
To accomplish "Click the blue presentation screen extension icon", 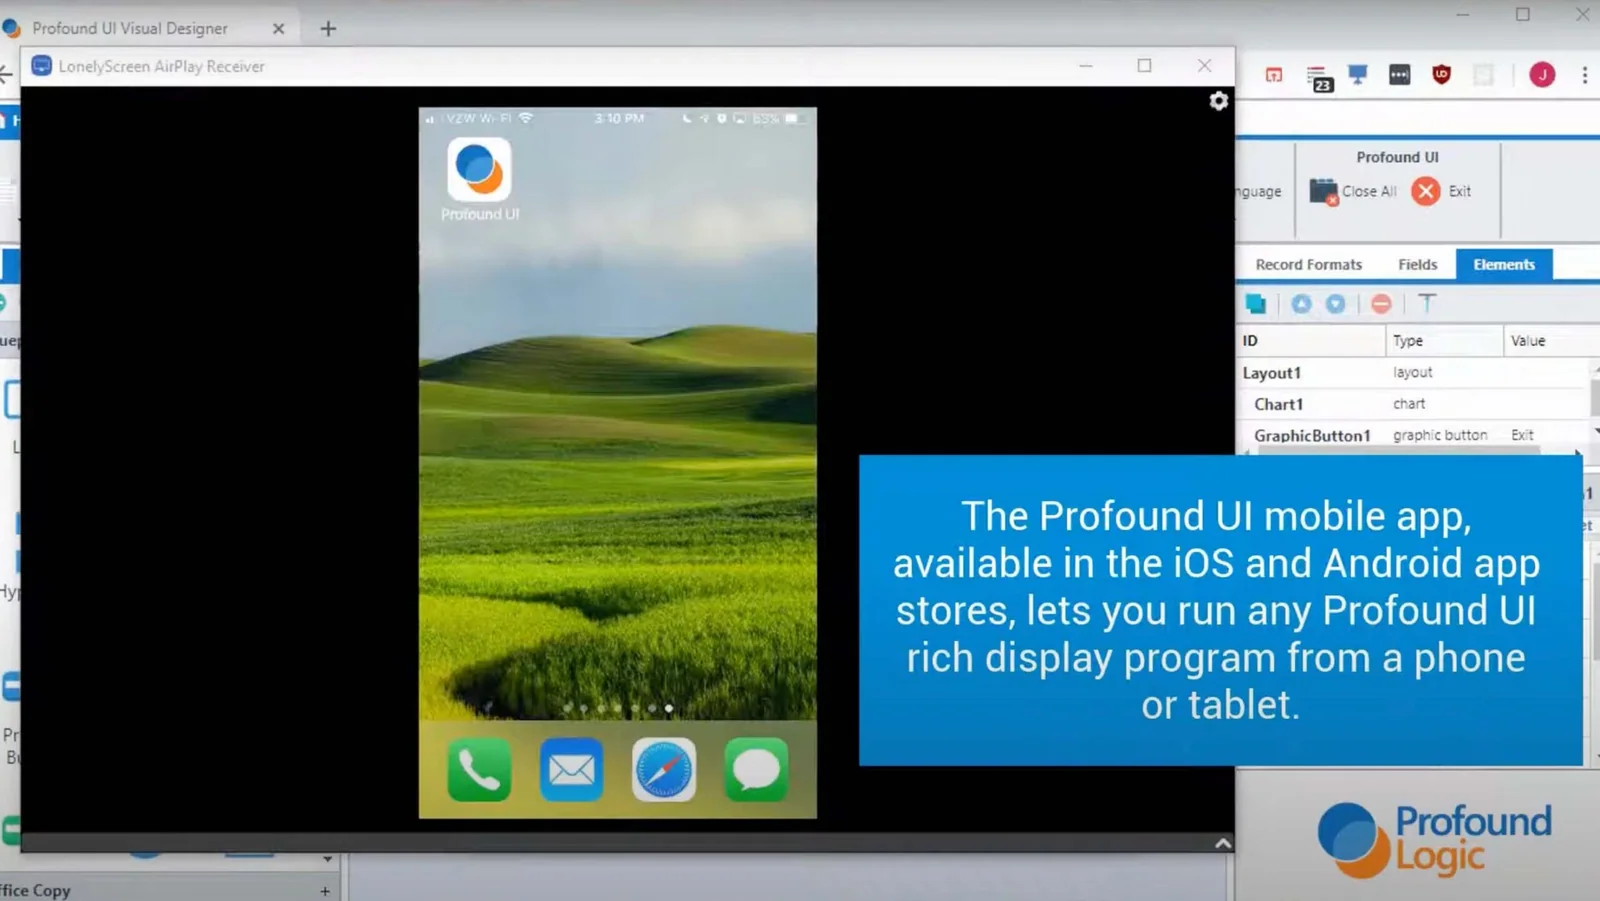I will click(x=1357, y=74).
